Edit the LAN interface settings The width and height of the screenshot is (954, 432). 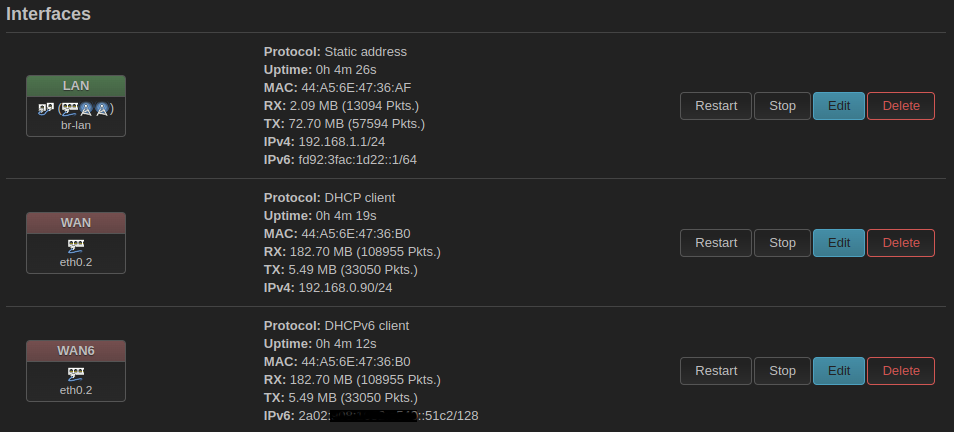point(839,106)
